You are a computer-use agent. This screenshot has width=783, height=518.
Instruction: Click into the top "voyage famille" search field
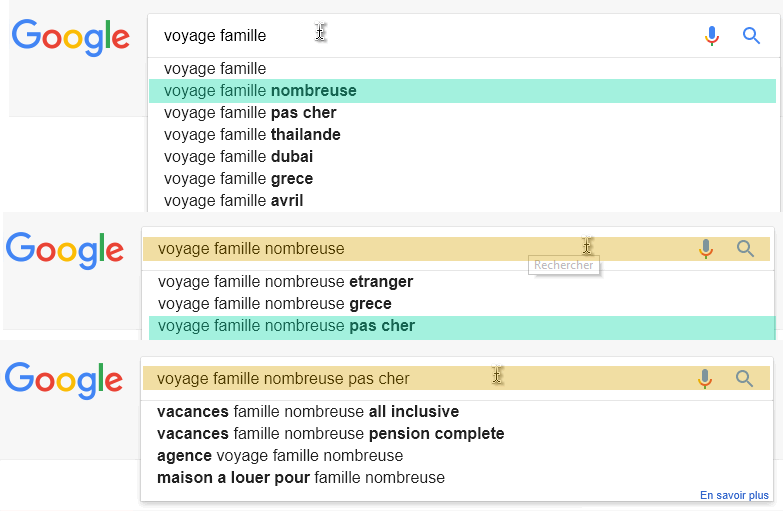tap(420, 36)
